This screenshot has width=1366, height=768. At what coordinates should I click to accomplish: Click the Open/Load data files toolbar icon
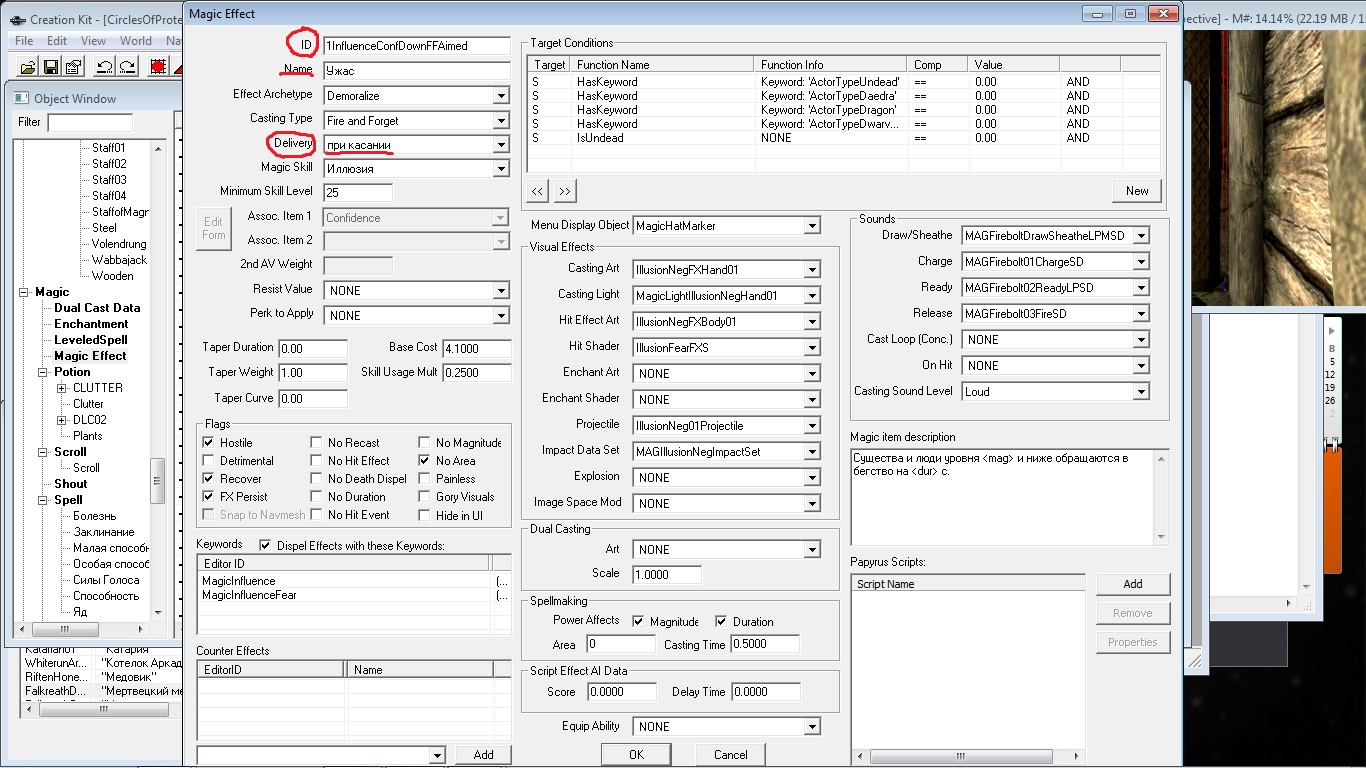27,68
